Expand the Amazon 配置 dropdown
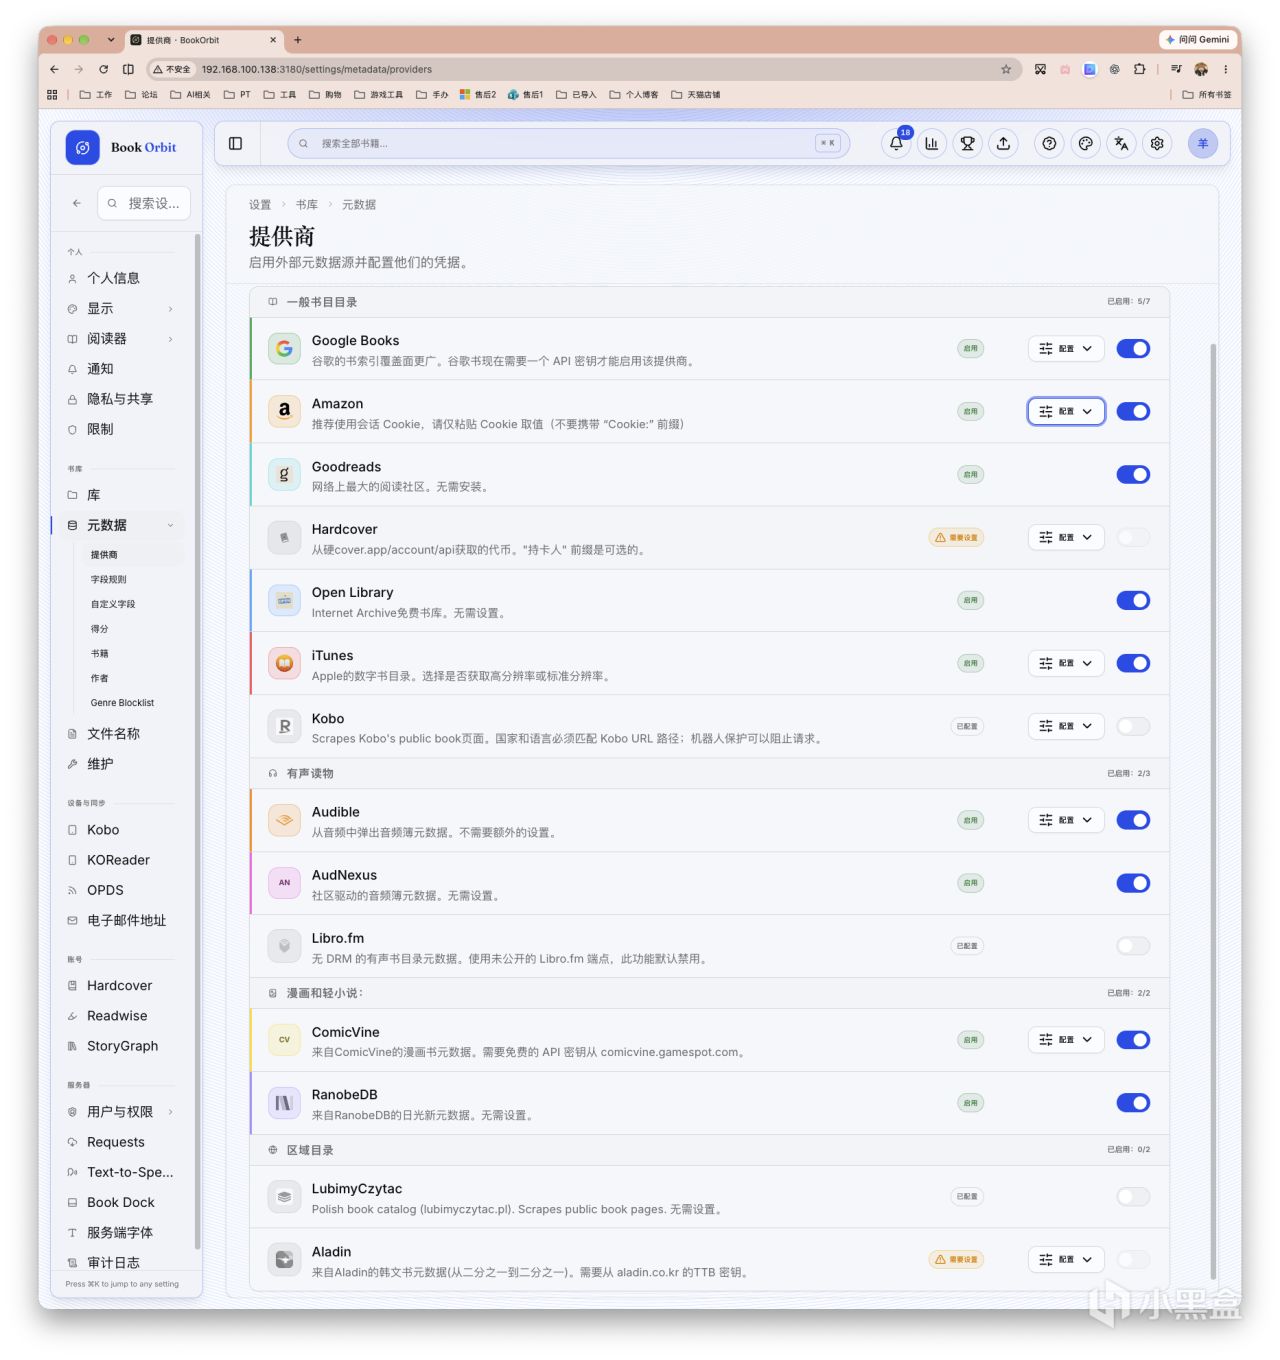Image resolution: width=1280 pixels, height=1360 pixels. [x=1066, y=412]
